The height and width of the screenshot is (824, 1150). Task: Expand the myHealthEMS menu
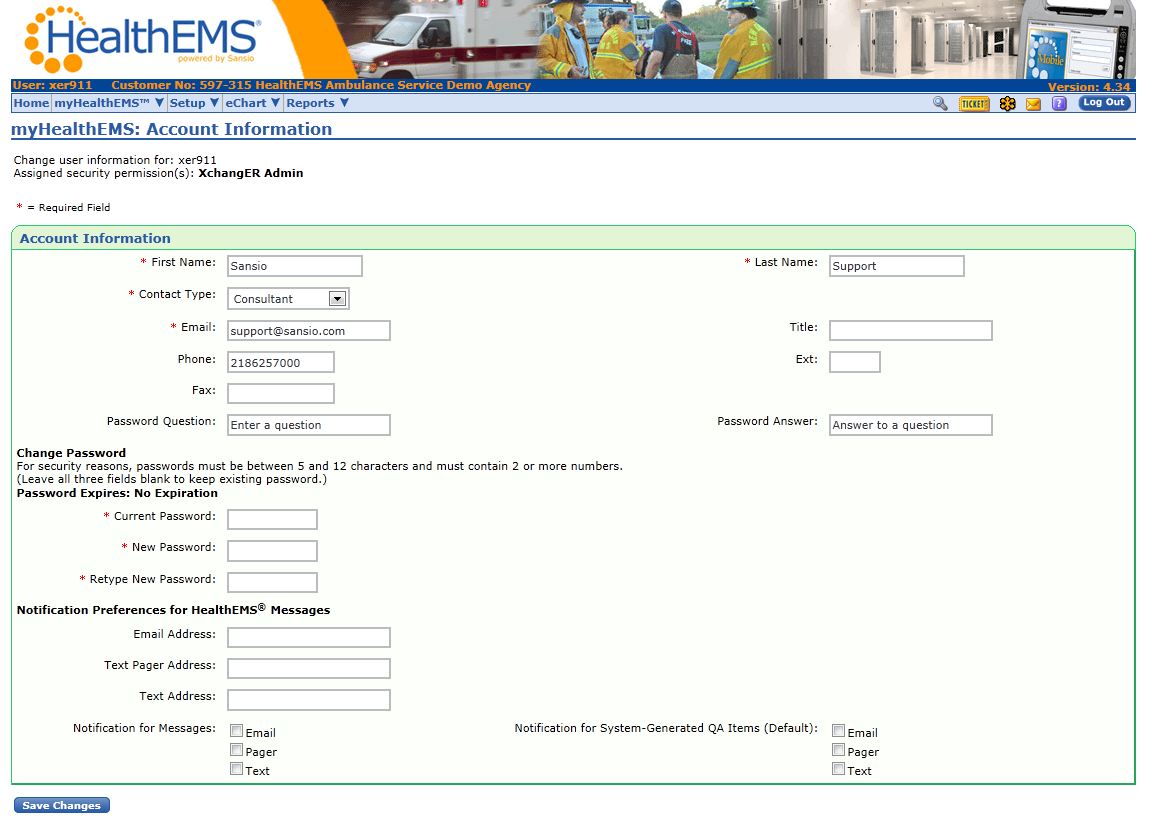(109, 103)
